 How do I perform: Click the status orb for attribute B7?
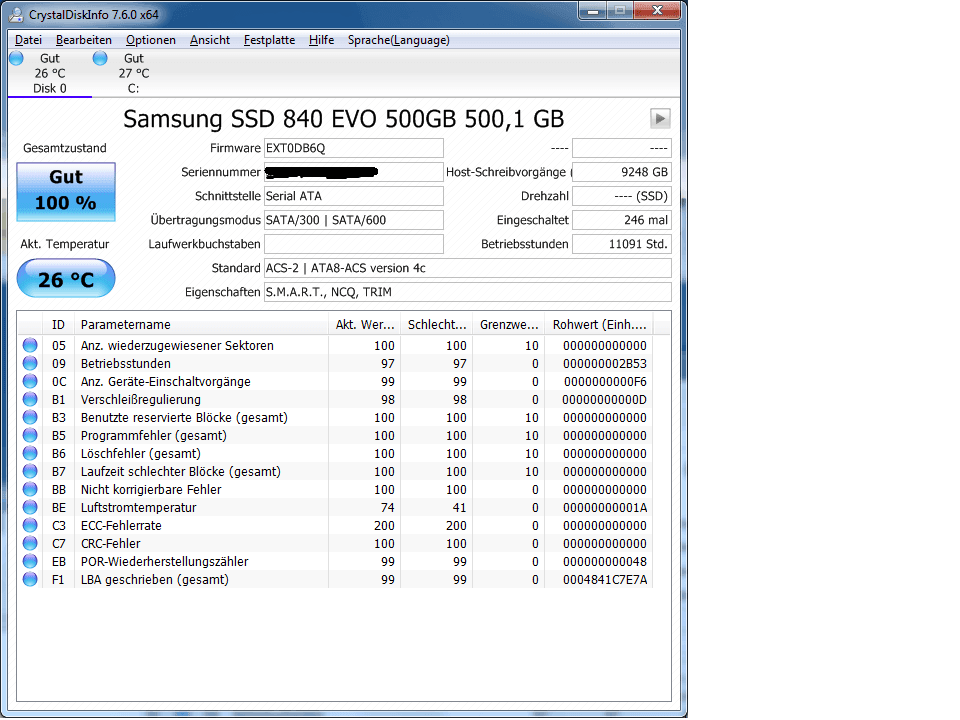coord(29,471)
